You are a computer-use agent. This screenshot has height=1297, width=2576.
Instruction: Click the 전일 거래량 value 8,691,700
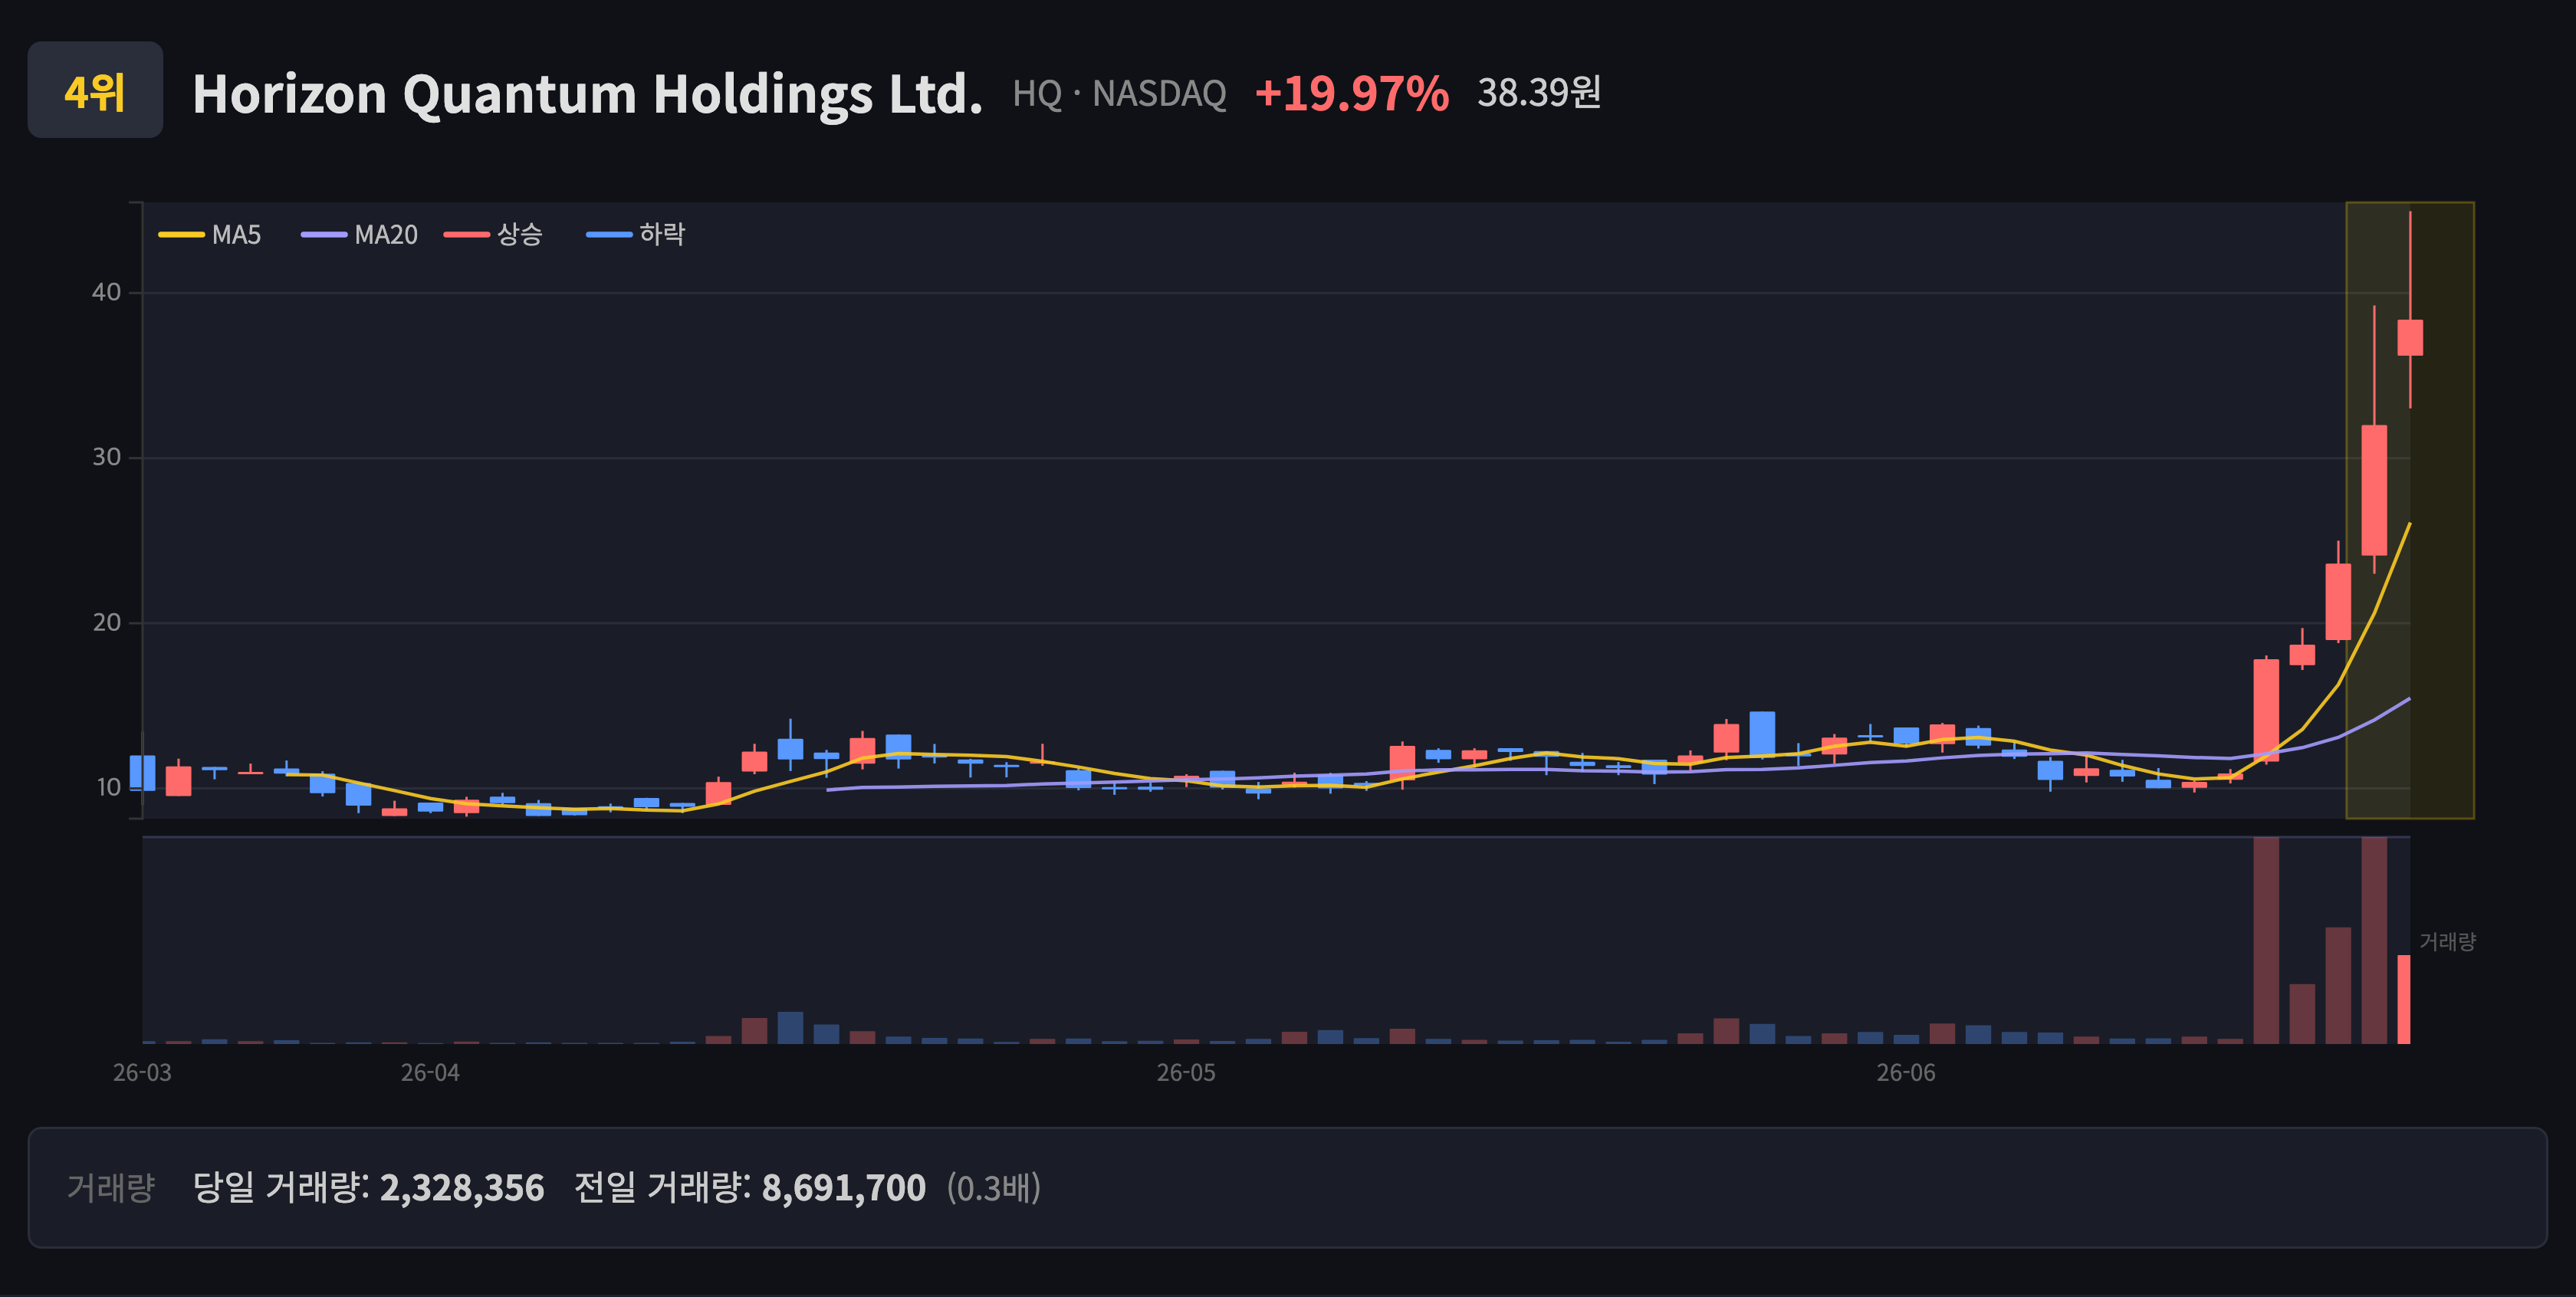844,1188
